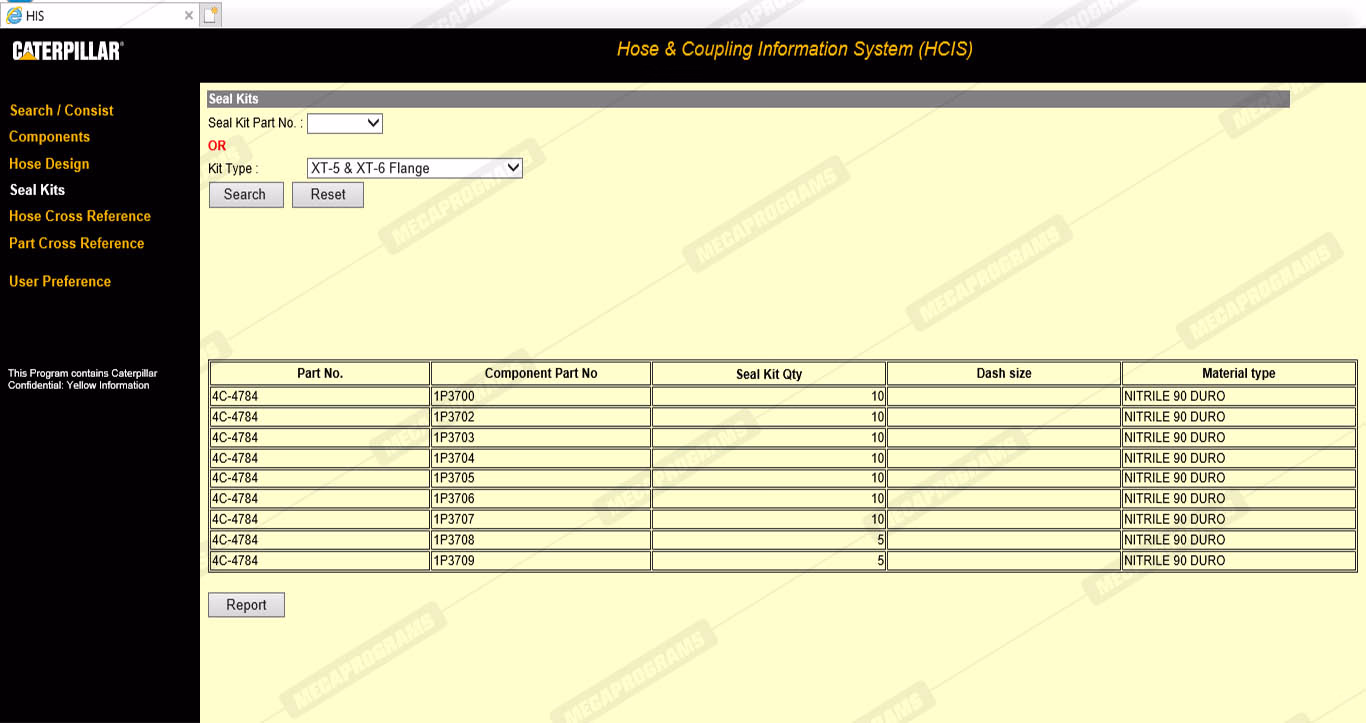Click the Seal Kit Qty column header
This screenshot has height=723, width=1366.
[x=768, y=374]
